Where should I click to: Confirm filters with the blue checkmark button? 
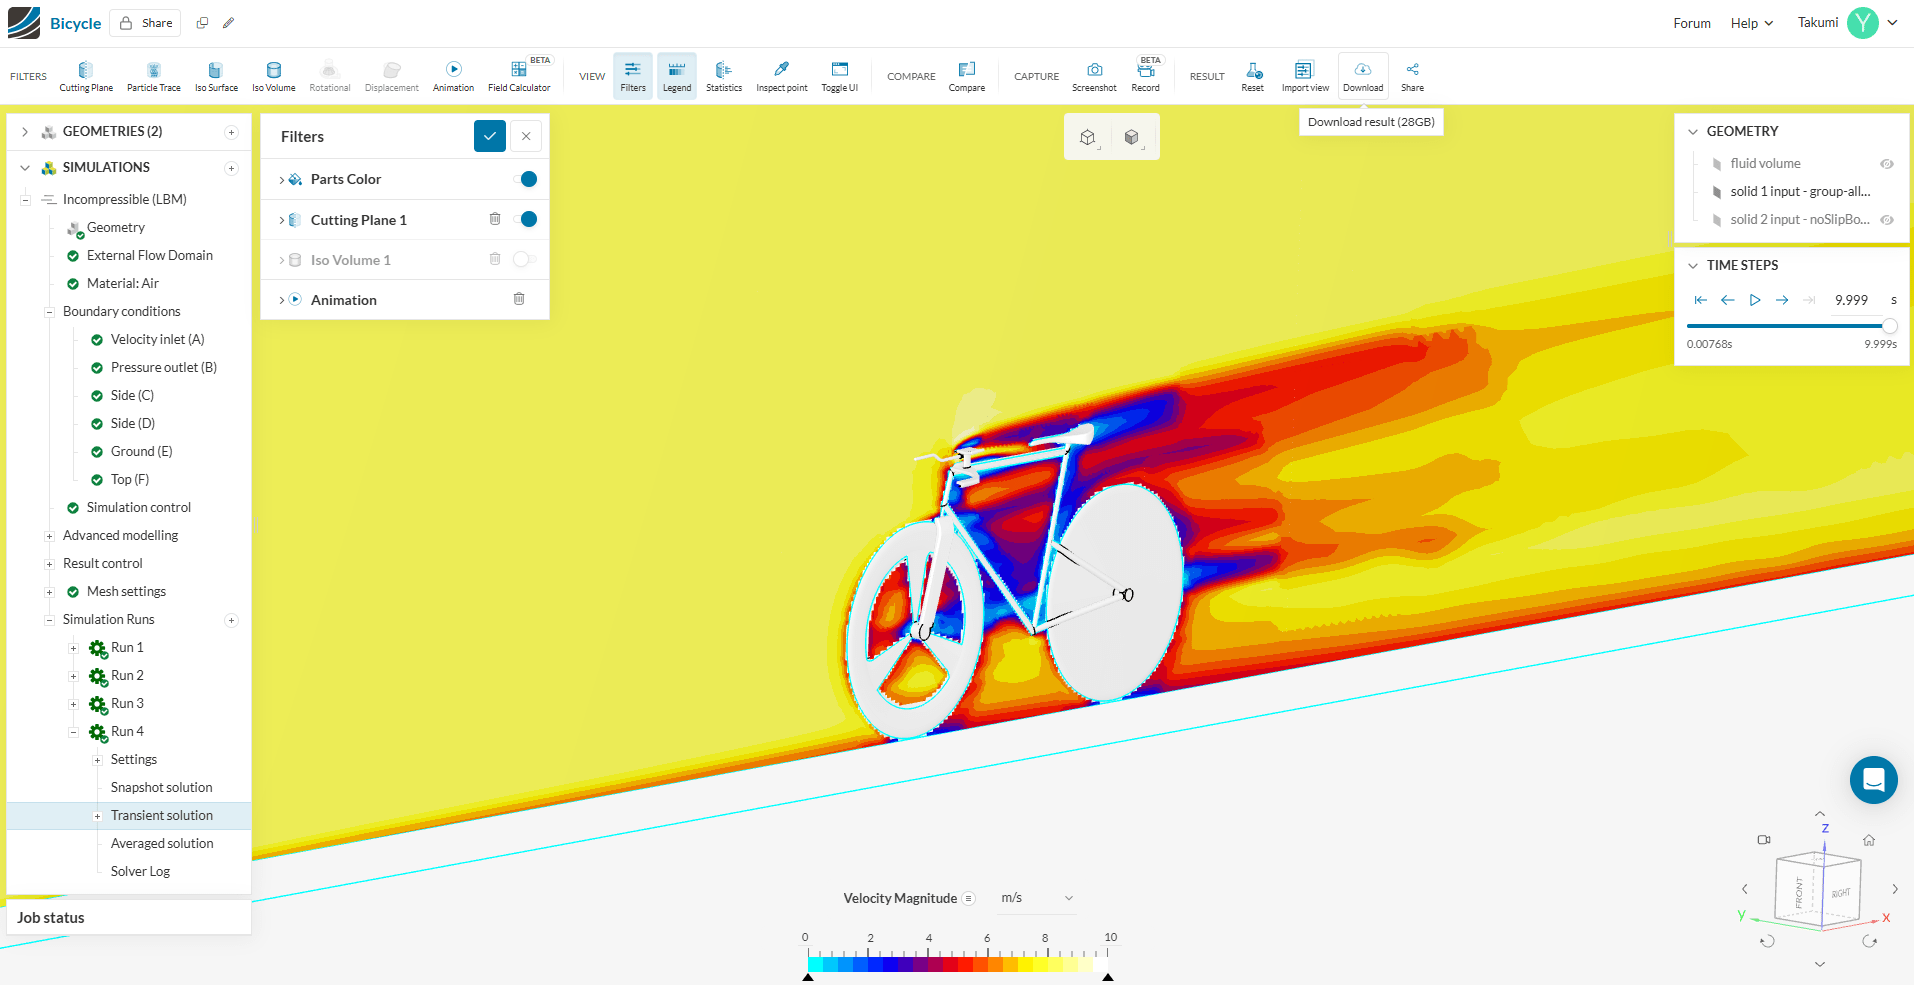489,137
